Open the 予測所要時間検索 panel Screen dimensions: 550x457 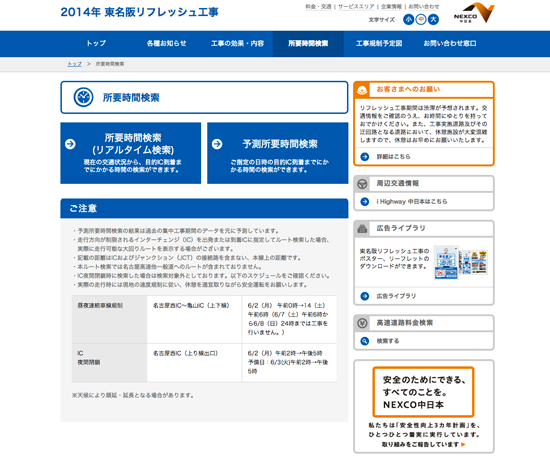[277, 153]
